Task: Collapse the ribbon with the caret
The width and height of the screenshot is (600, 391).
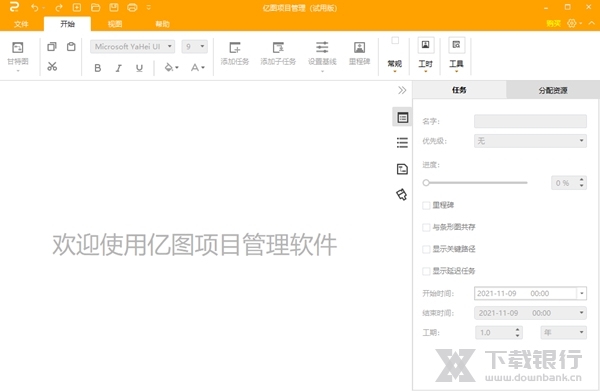Action: [592, 23]
